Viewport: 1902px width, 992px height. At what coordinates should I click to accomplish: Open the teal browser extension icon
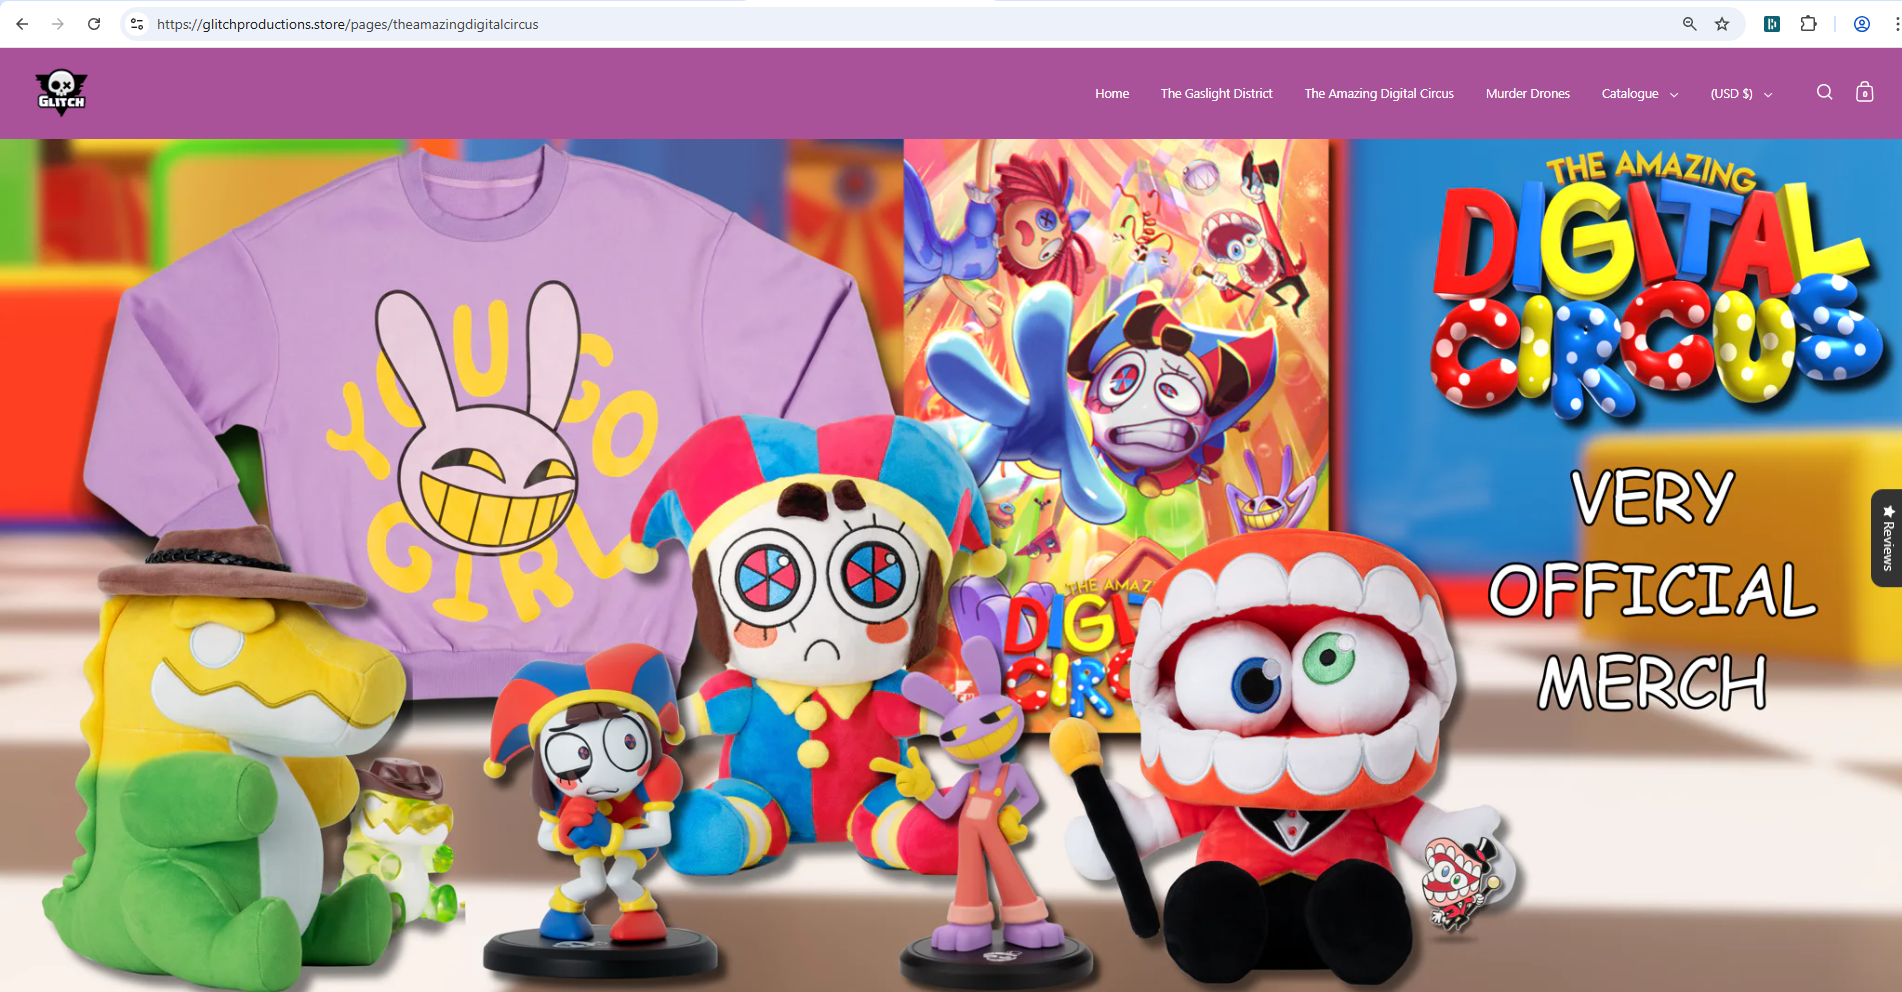point(1772,24)
